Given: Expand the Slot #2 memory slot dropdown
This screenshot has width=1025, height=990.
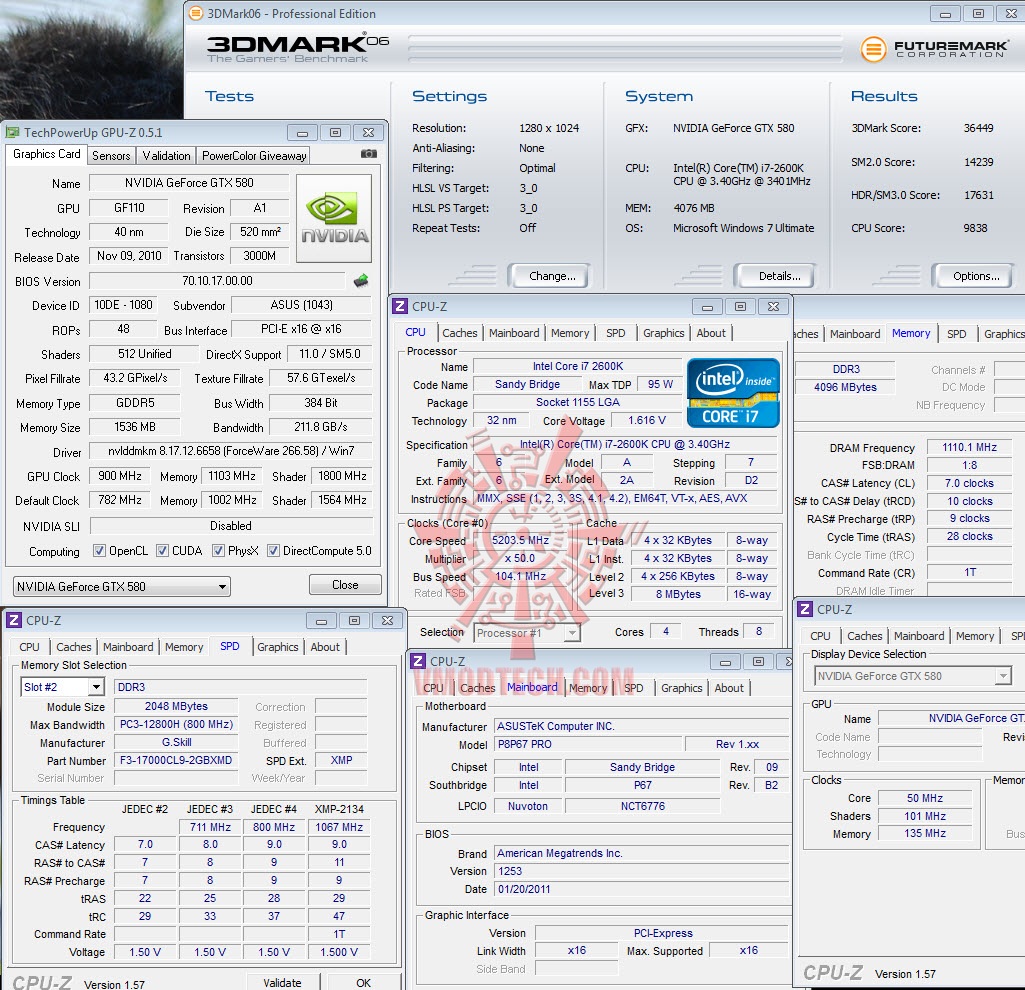Looking at the screenshot, I should tap(63, 687).
